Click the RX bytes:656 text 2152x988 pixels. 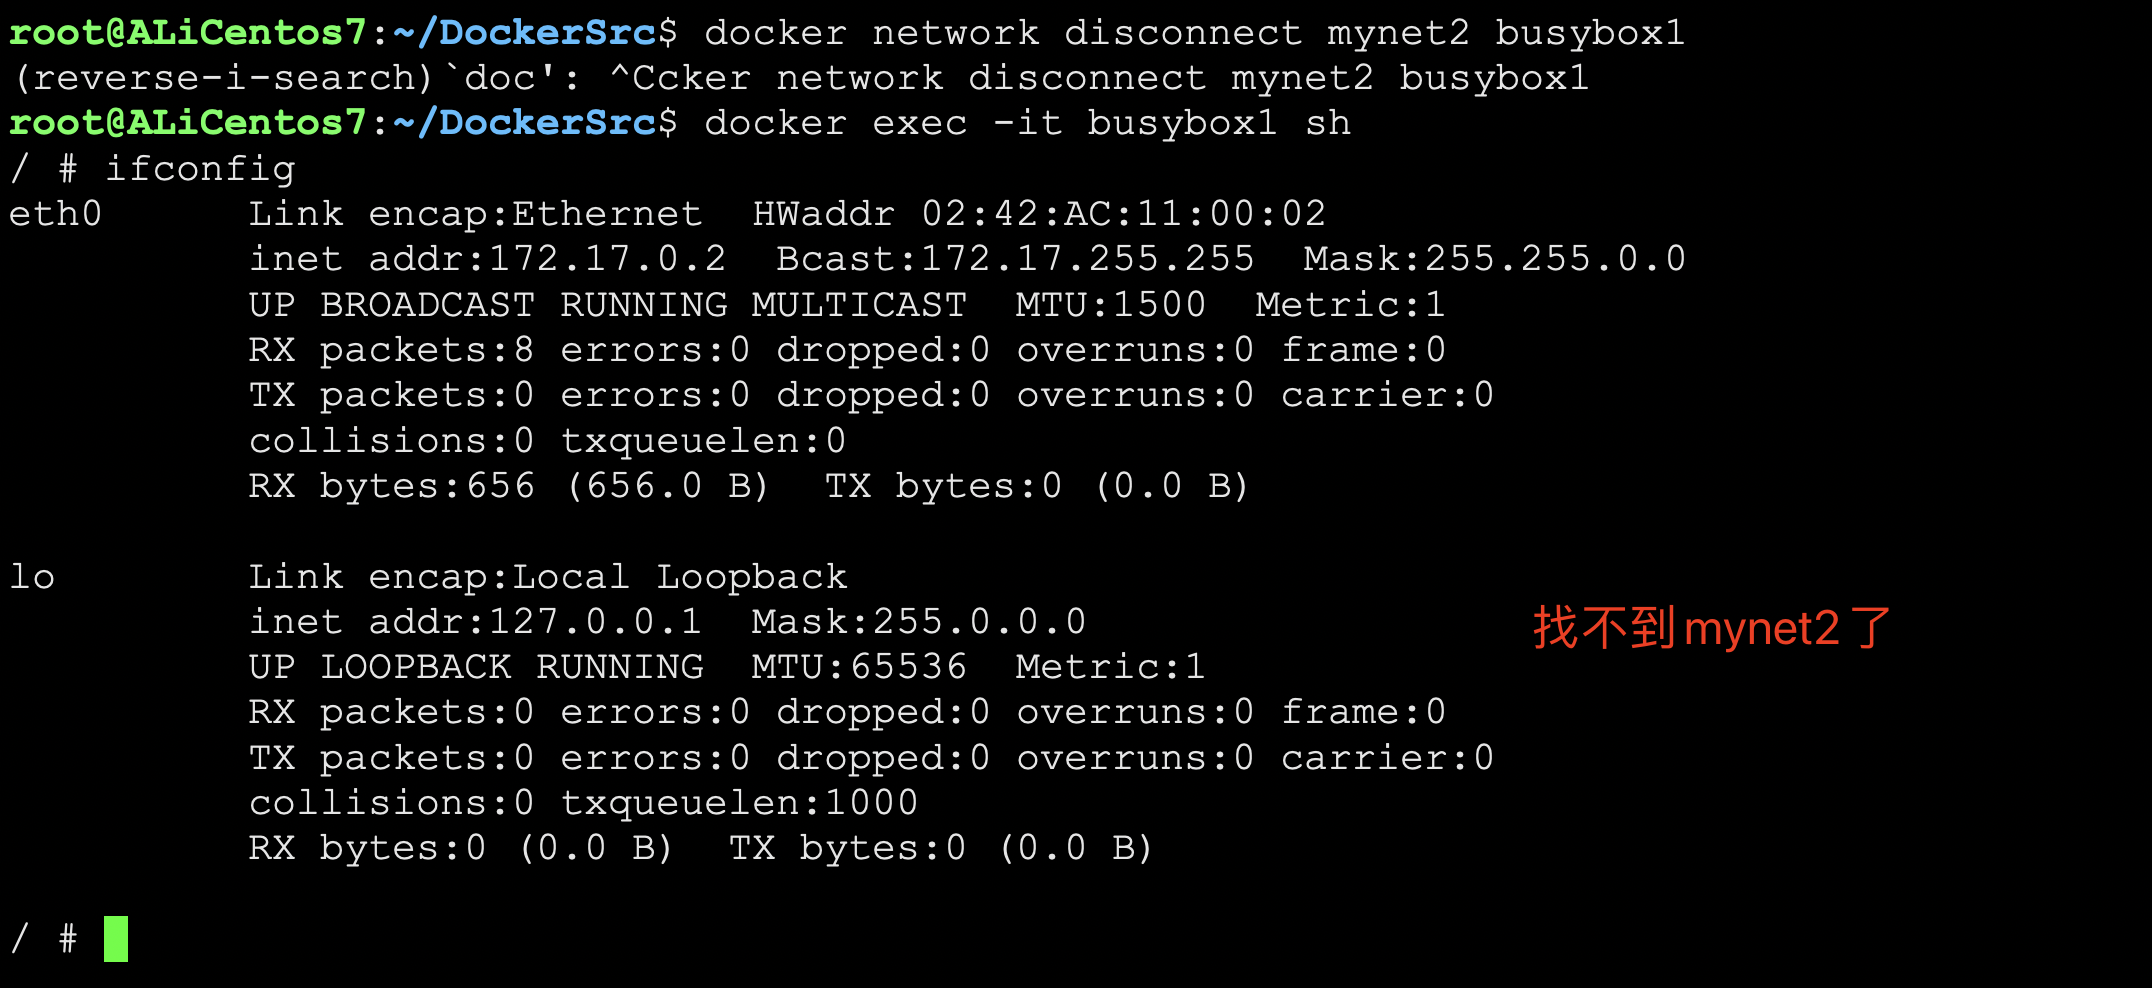tap(391, 486)
